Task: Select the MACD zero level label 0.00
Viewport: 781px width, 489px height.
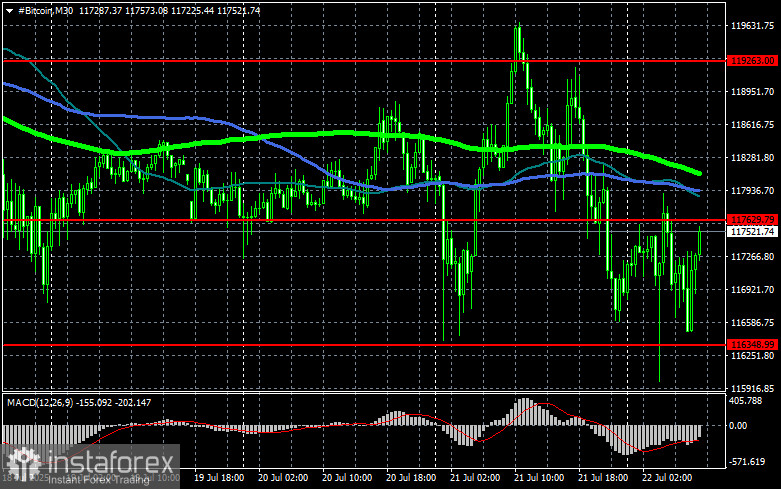Action: click(x=738, y=425)
